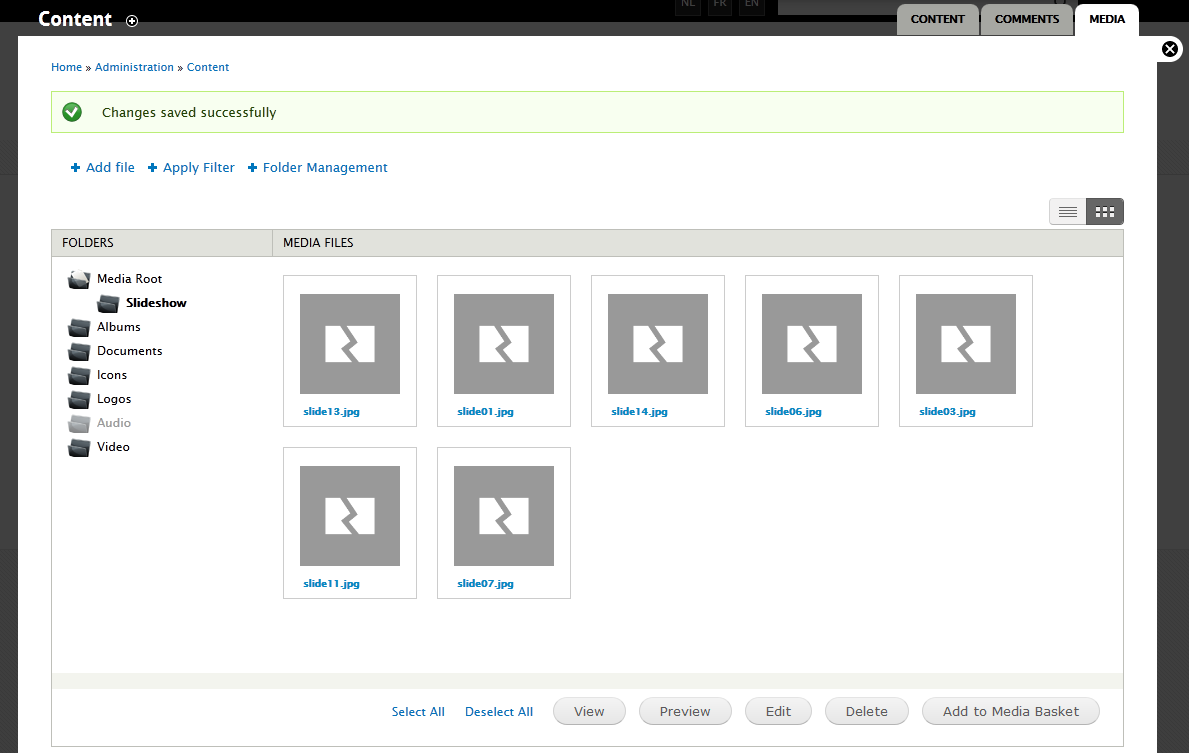Open the CONTENT tab
1189x753 pixels.
(x=937, y=20)
